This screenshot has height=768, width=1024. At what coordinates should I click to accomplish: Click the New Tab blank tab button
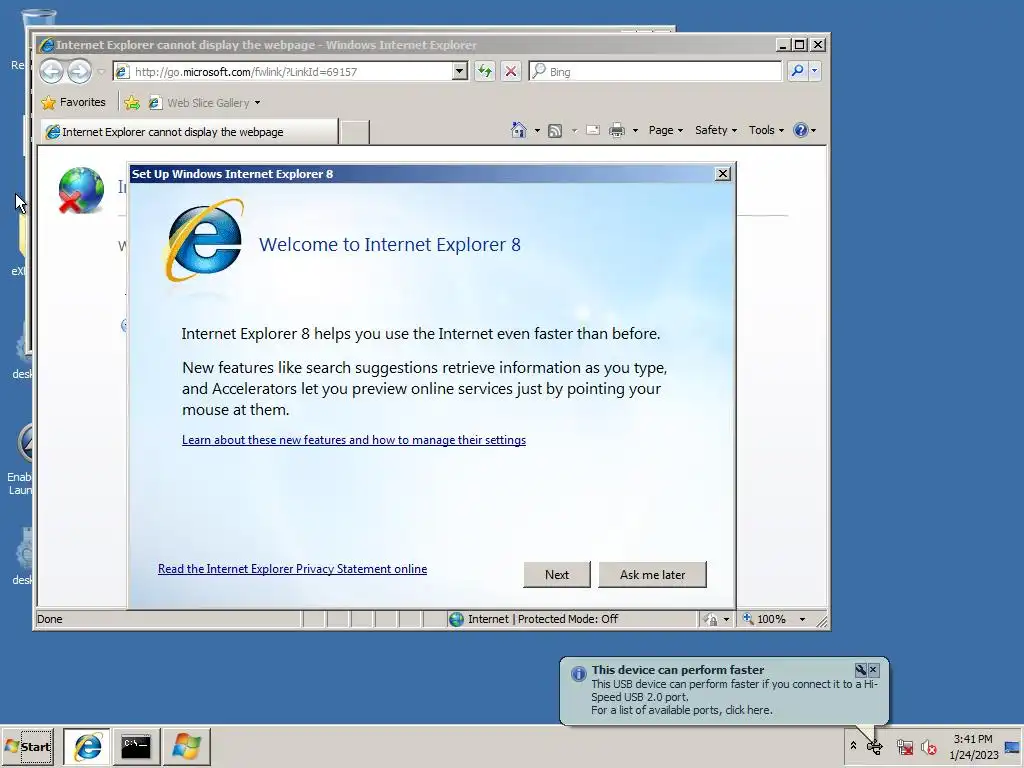[x=355, y=132]
